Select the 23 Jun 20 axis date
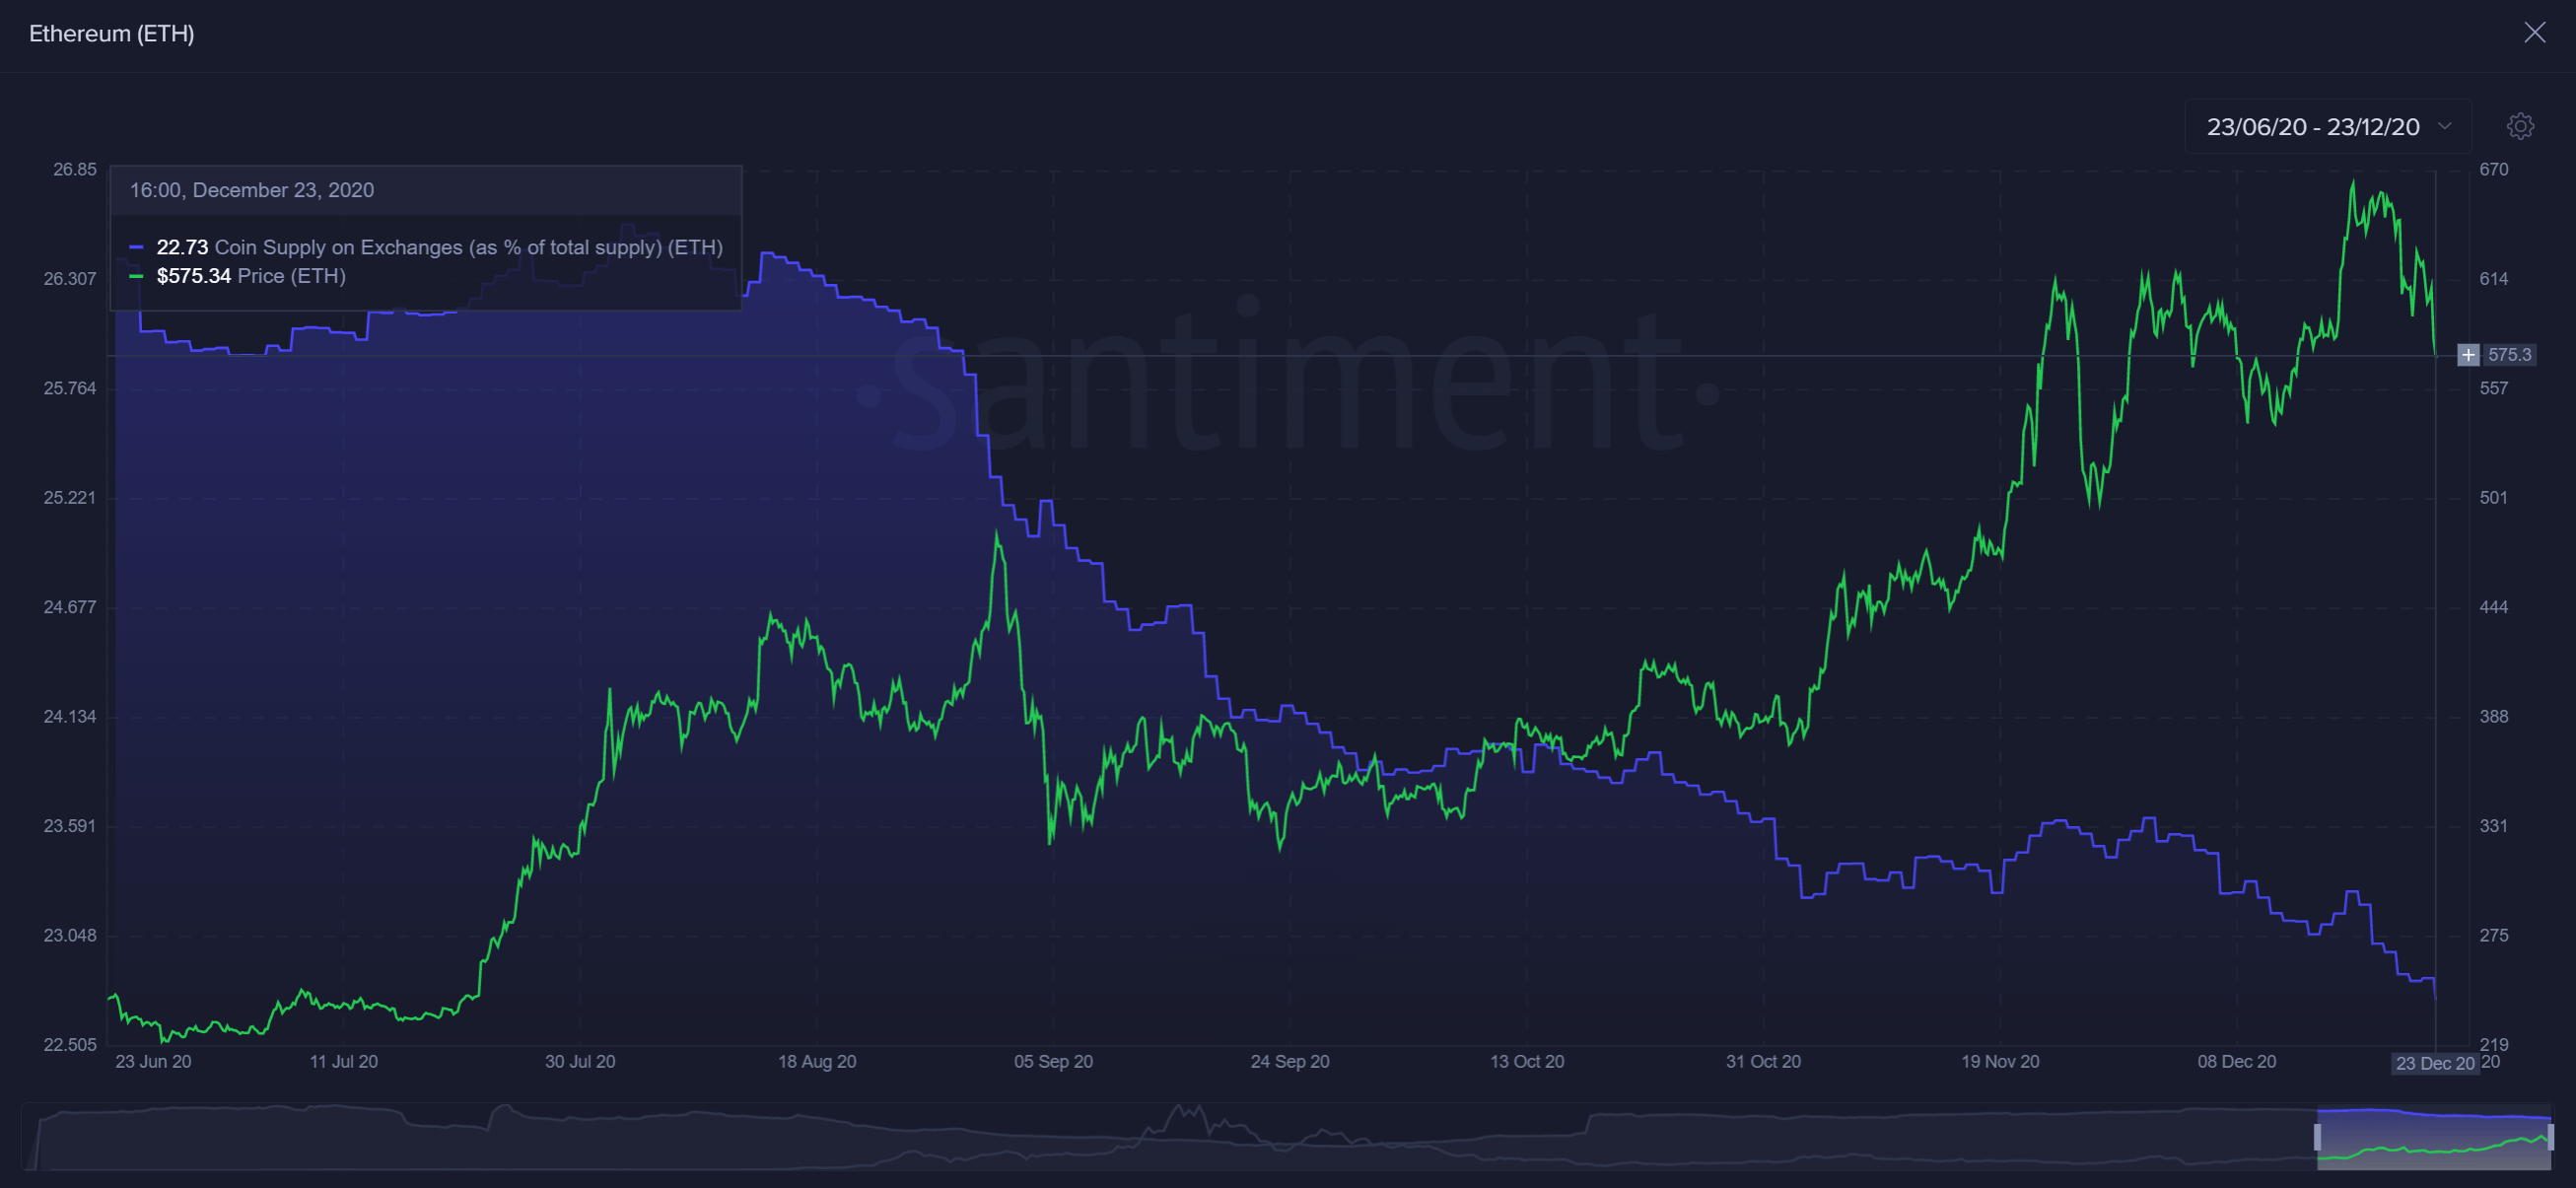 [x=153, y=1062]
